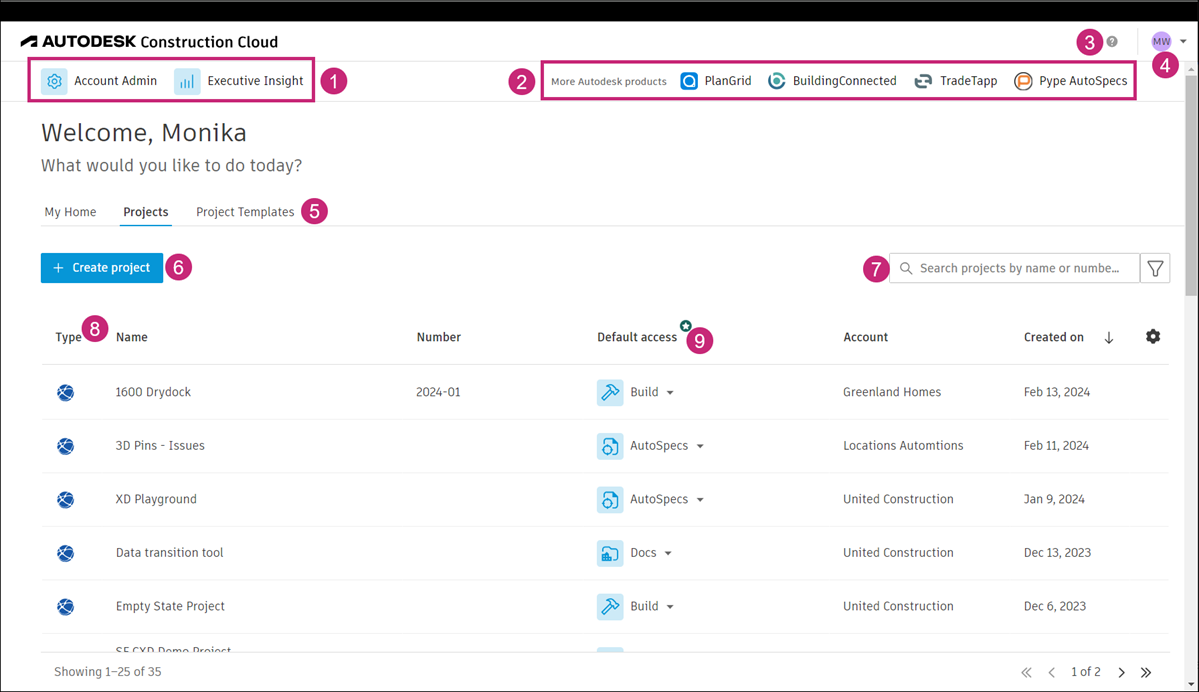Click Build icon for 1600 Drydock

click(610, 392)
